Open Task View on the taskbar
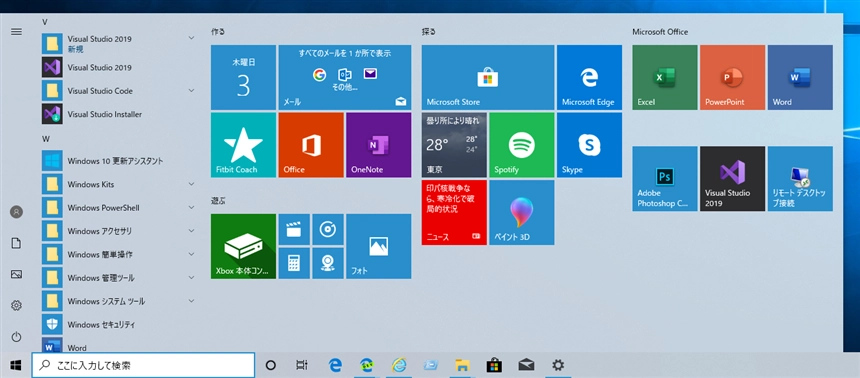Image resolution: width=860 pixels, height=378 pixels. [301, 365]
